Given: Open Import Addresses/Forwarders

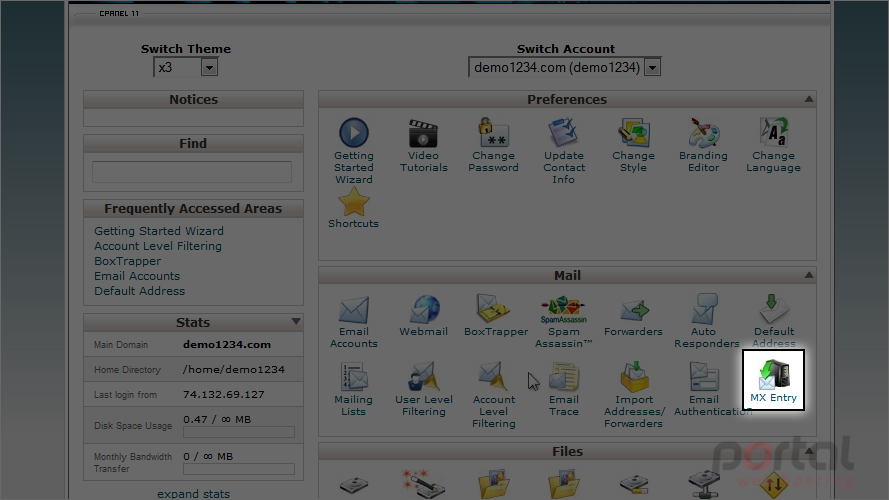Looking at the screenshot, I should pos(634,377).
